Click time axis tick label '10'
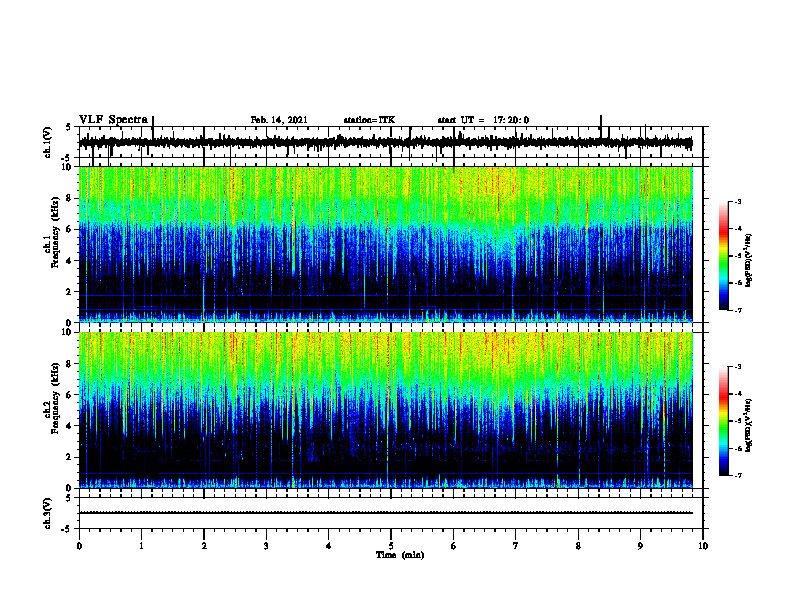The height and width of the screenshot is (612, 792). pyautogui.click(x=703, y=546)
